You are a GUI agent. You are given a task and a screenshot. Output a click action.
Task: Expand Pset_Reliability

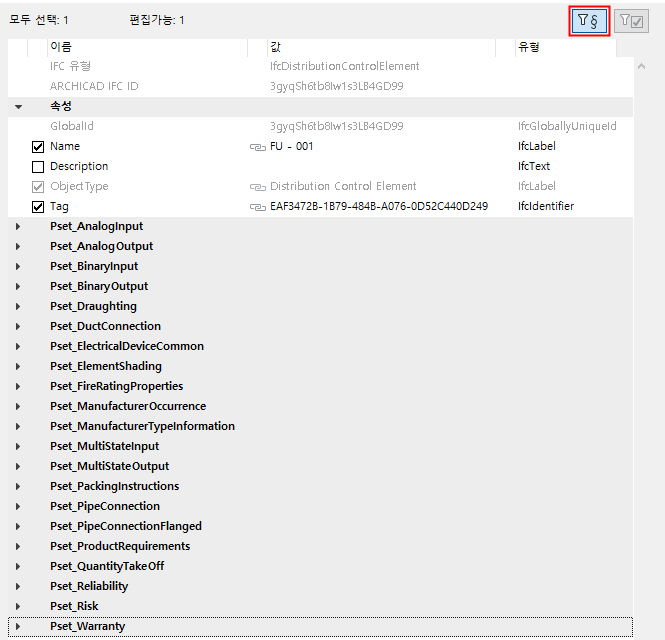18,586
